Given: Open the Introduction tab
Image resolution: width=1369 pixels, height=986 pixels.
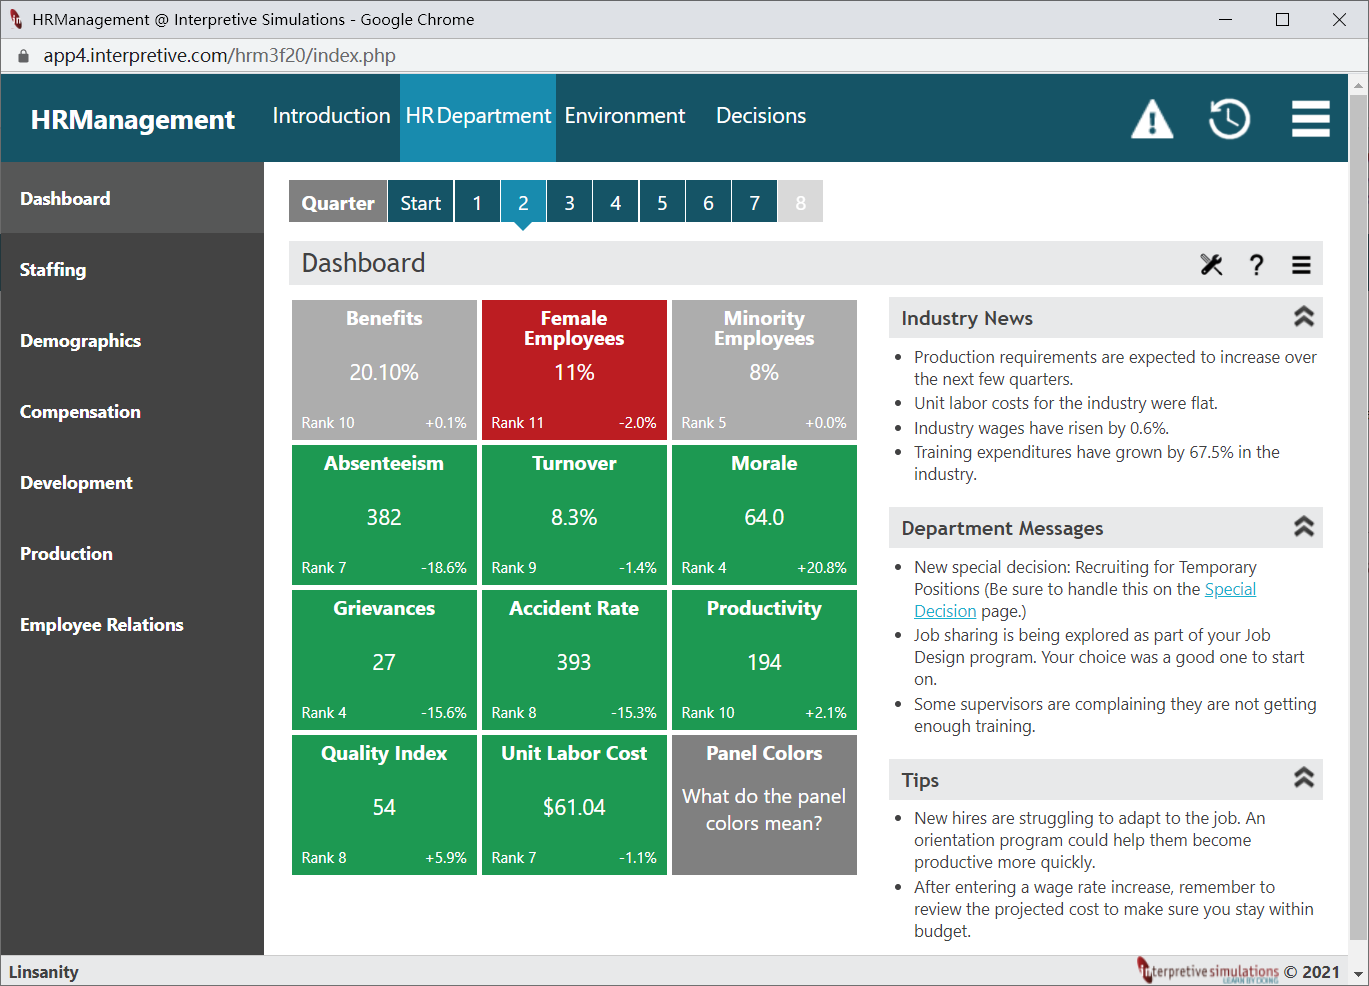Looking at the screenshot, I should click(x=332, y=116).
